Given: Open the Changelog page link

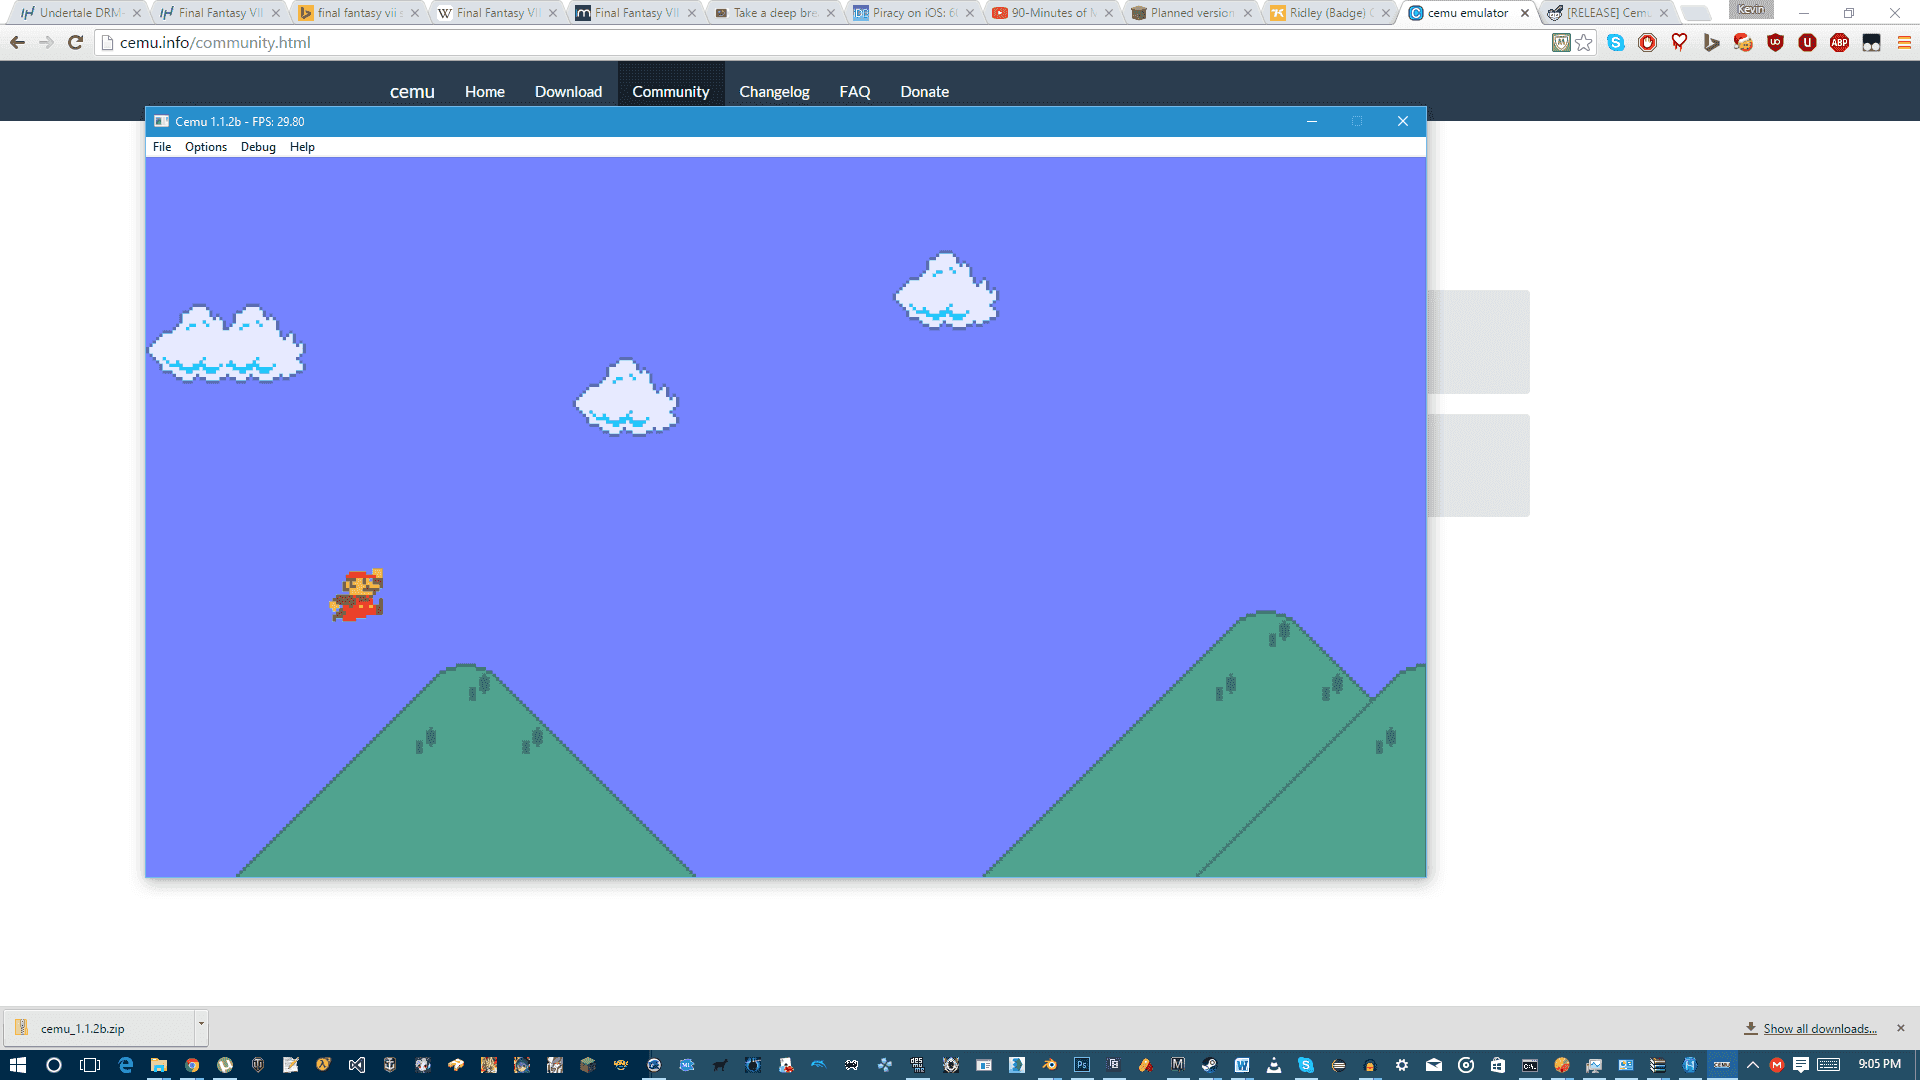Looking at the screenshot, I should click(x=775, y=92).
